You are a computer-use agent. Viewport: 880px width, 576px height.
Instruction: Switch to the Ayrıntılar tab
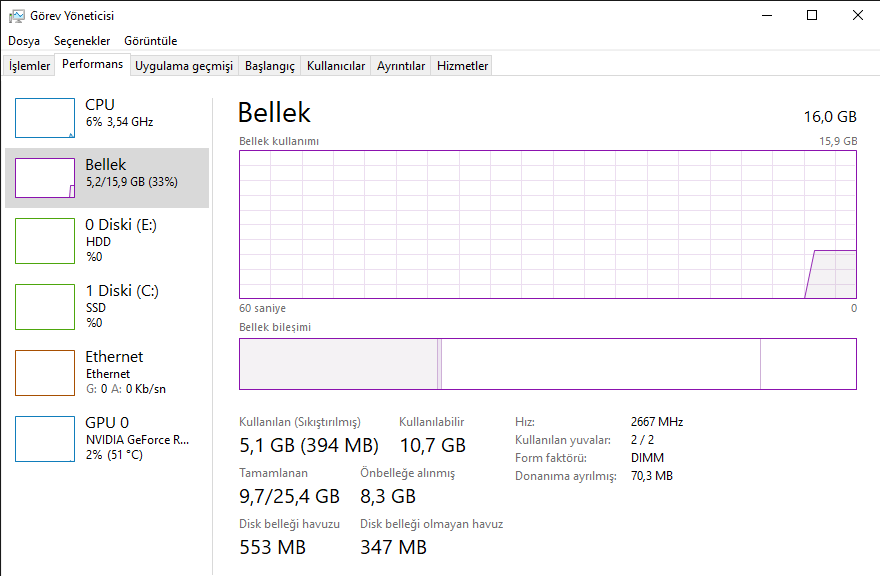401,66
